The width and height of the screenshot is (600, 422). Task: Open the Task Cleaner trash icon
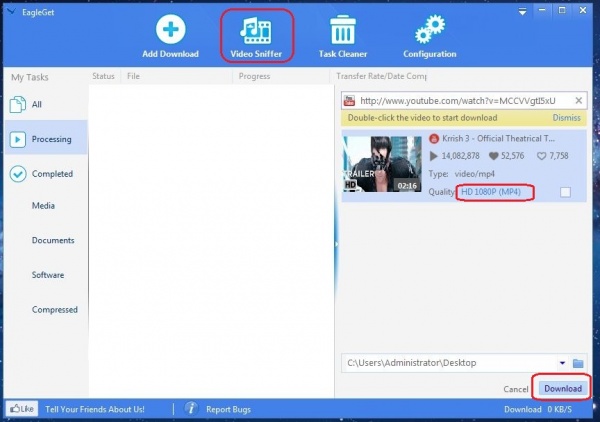click(343, 29)
